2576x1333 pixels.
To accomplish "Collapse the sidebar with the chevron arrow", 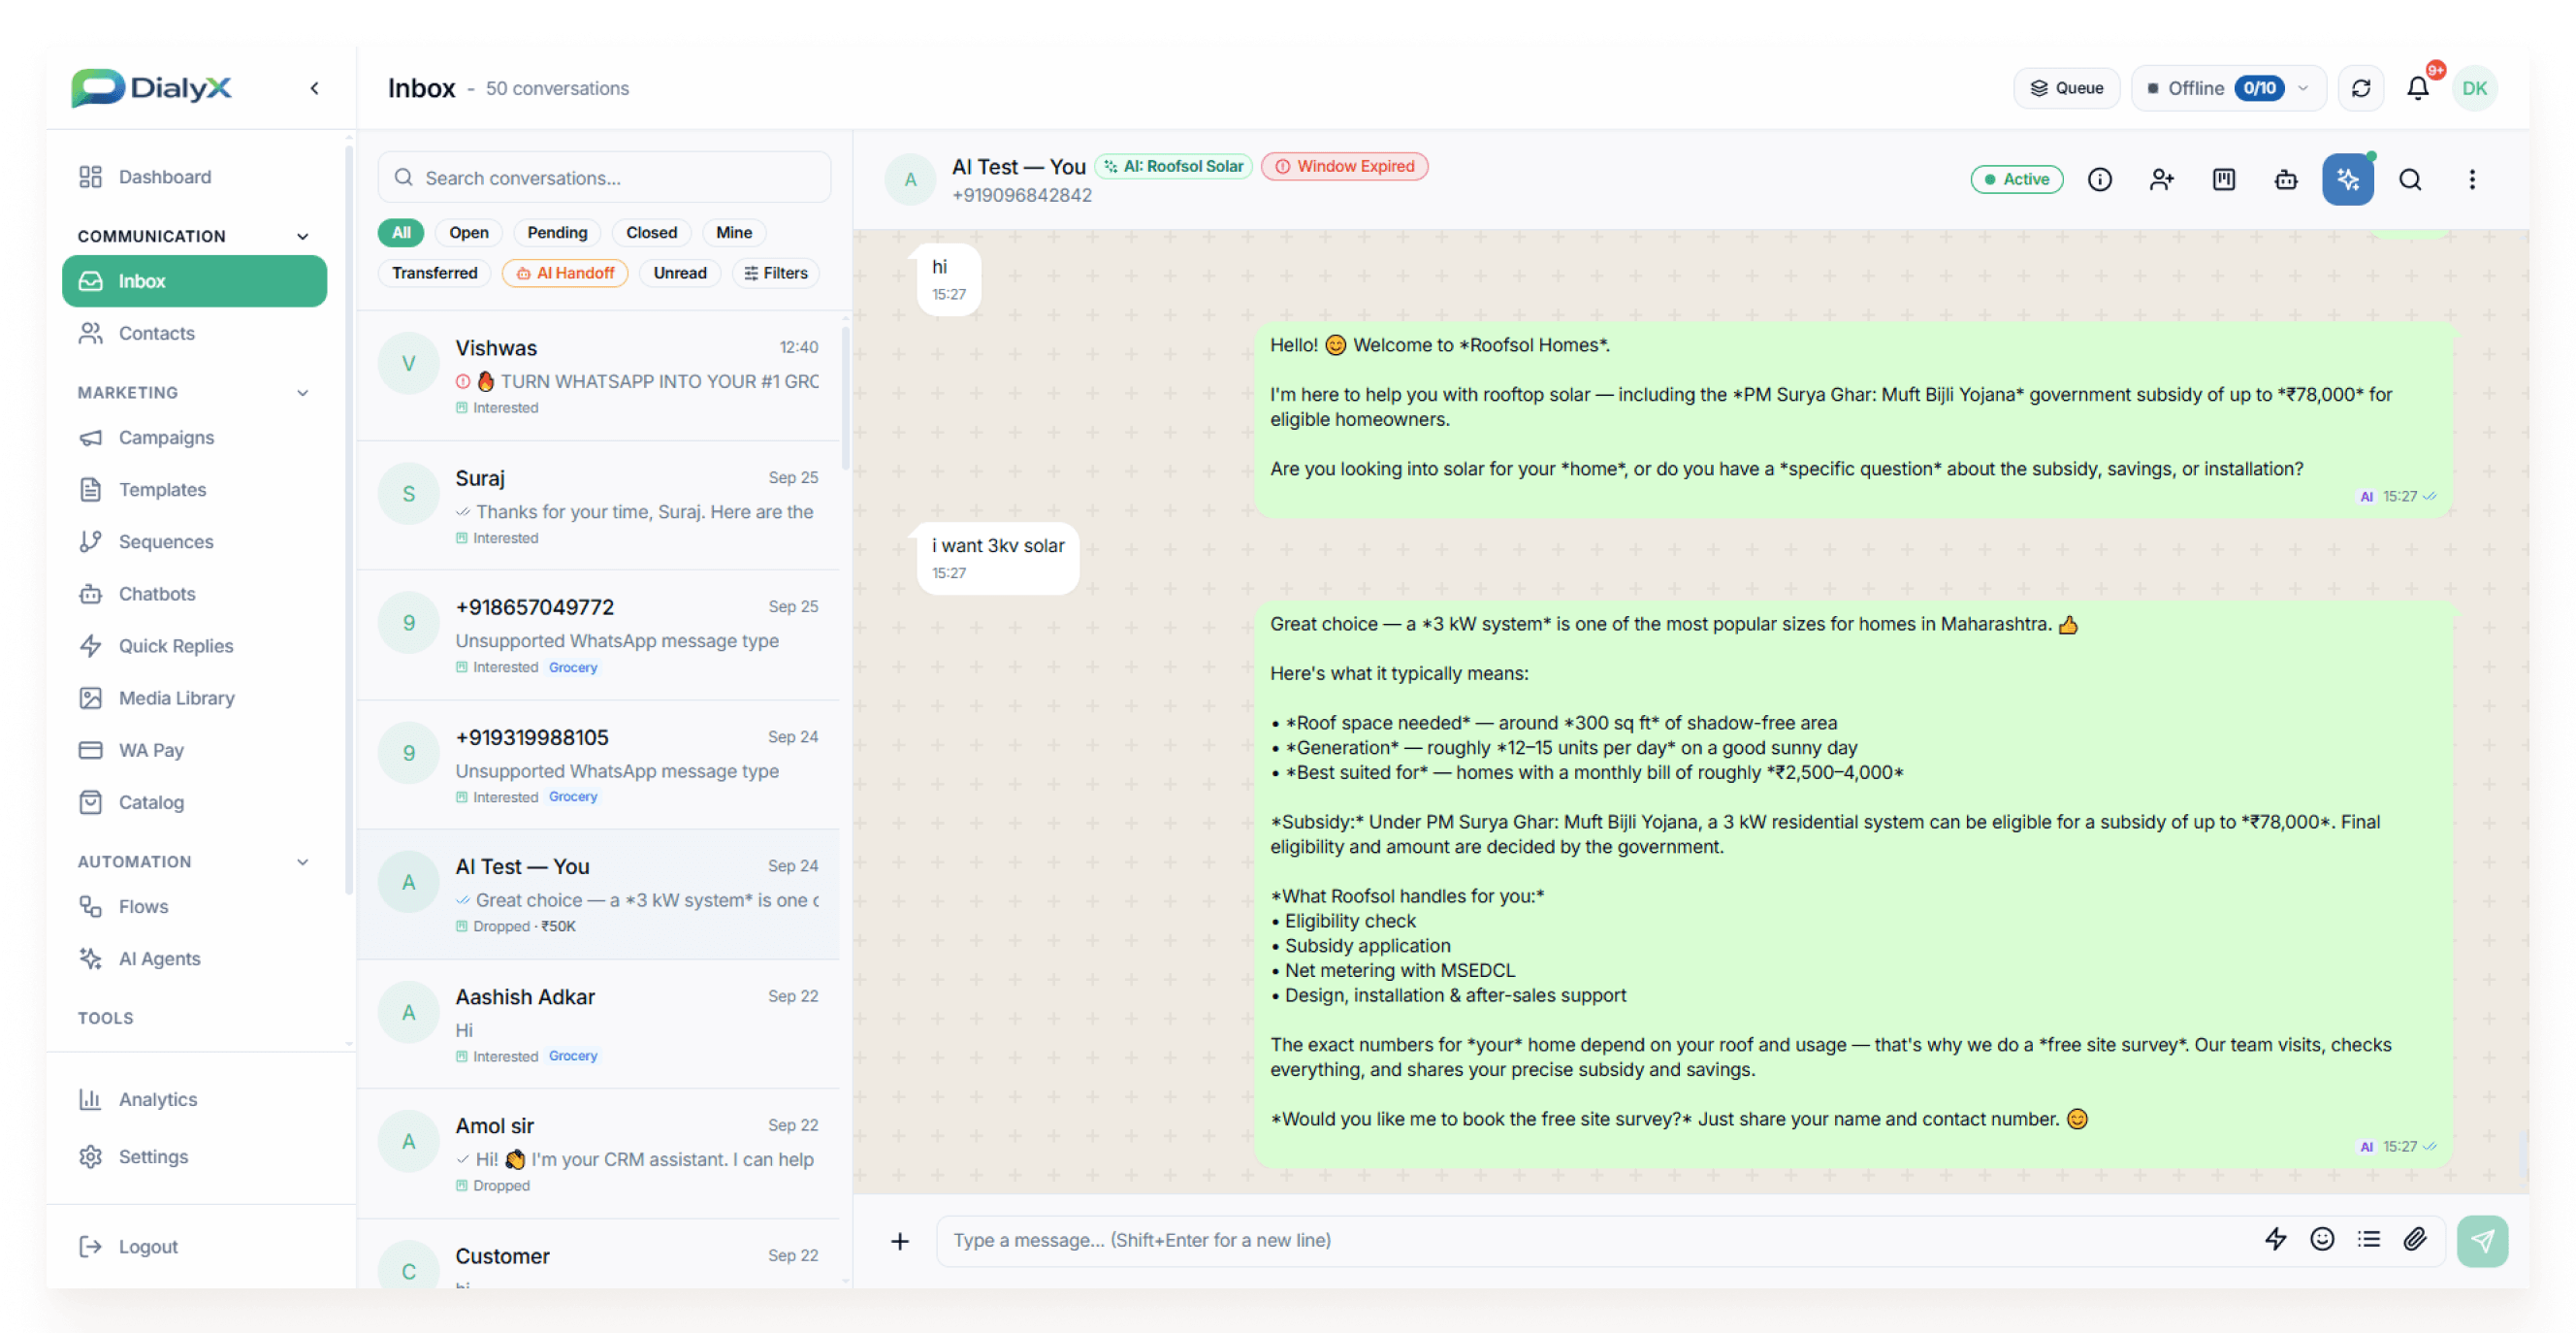I will [314, 88].
